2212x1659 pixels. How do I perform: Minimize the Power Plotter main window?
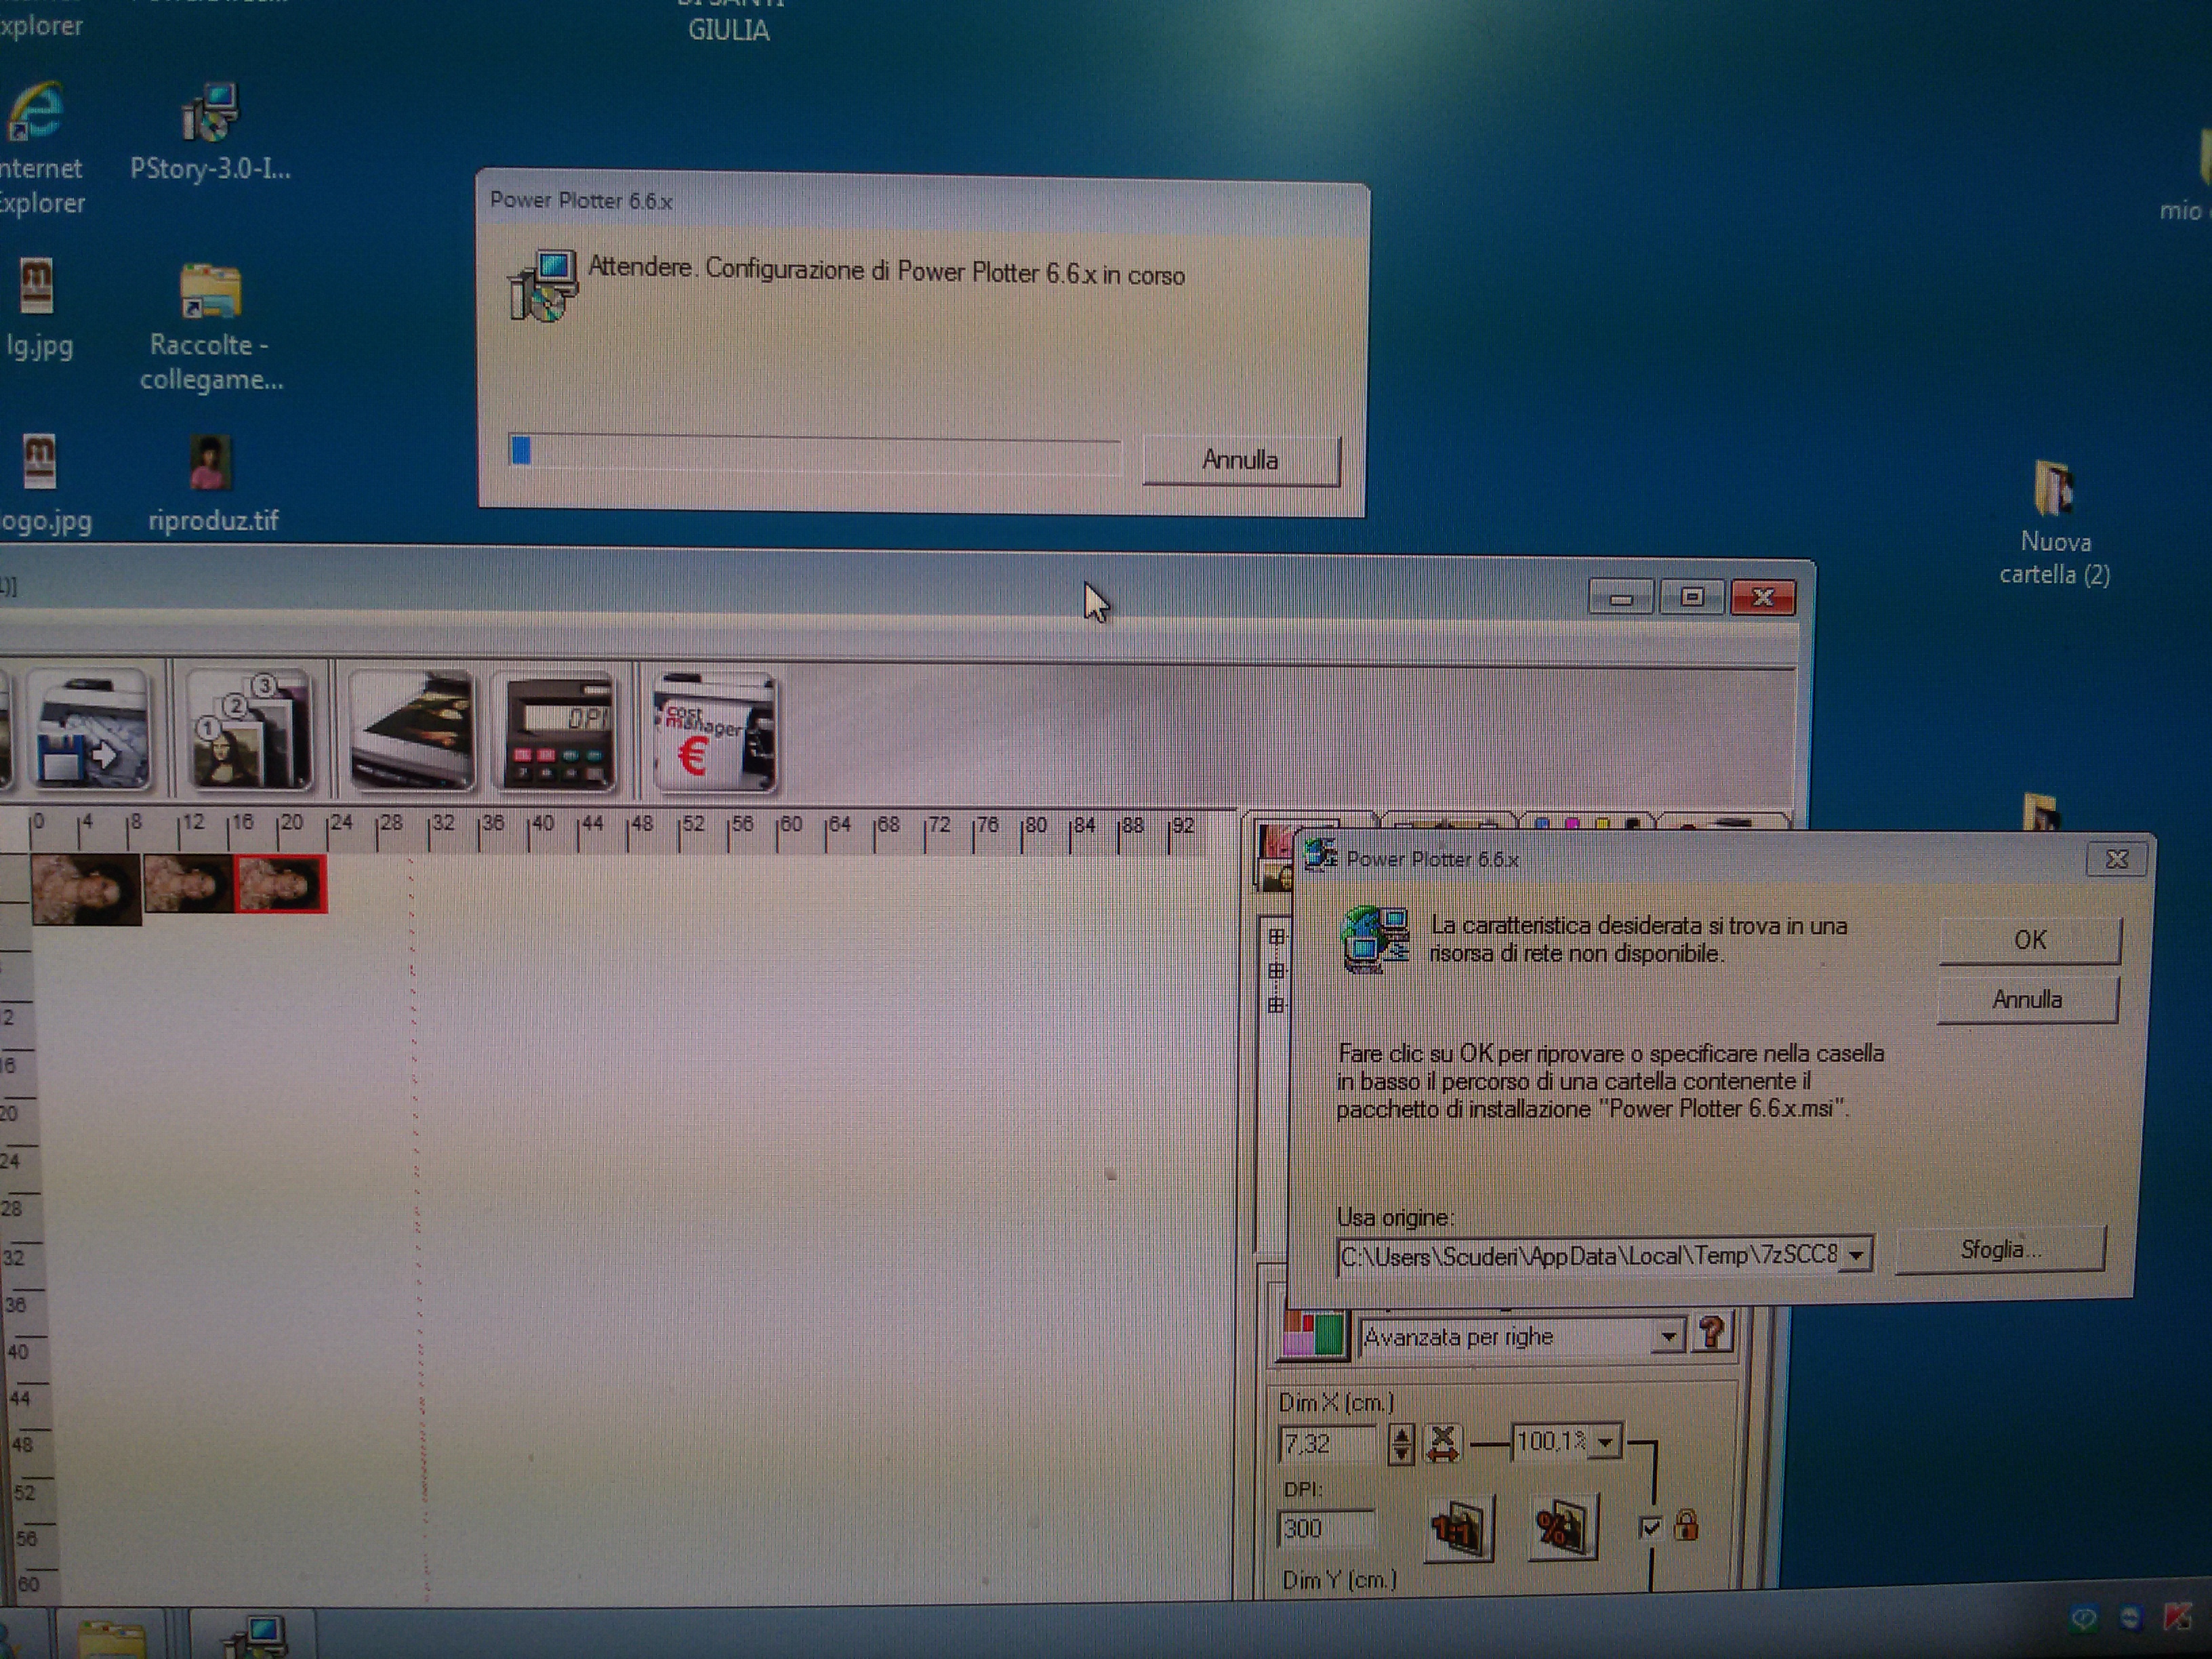click(1621, 598)
